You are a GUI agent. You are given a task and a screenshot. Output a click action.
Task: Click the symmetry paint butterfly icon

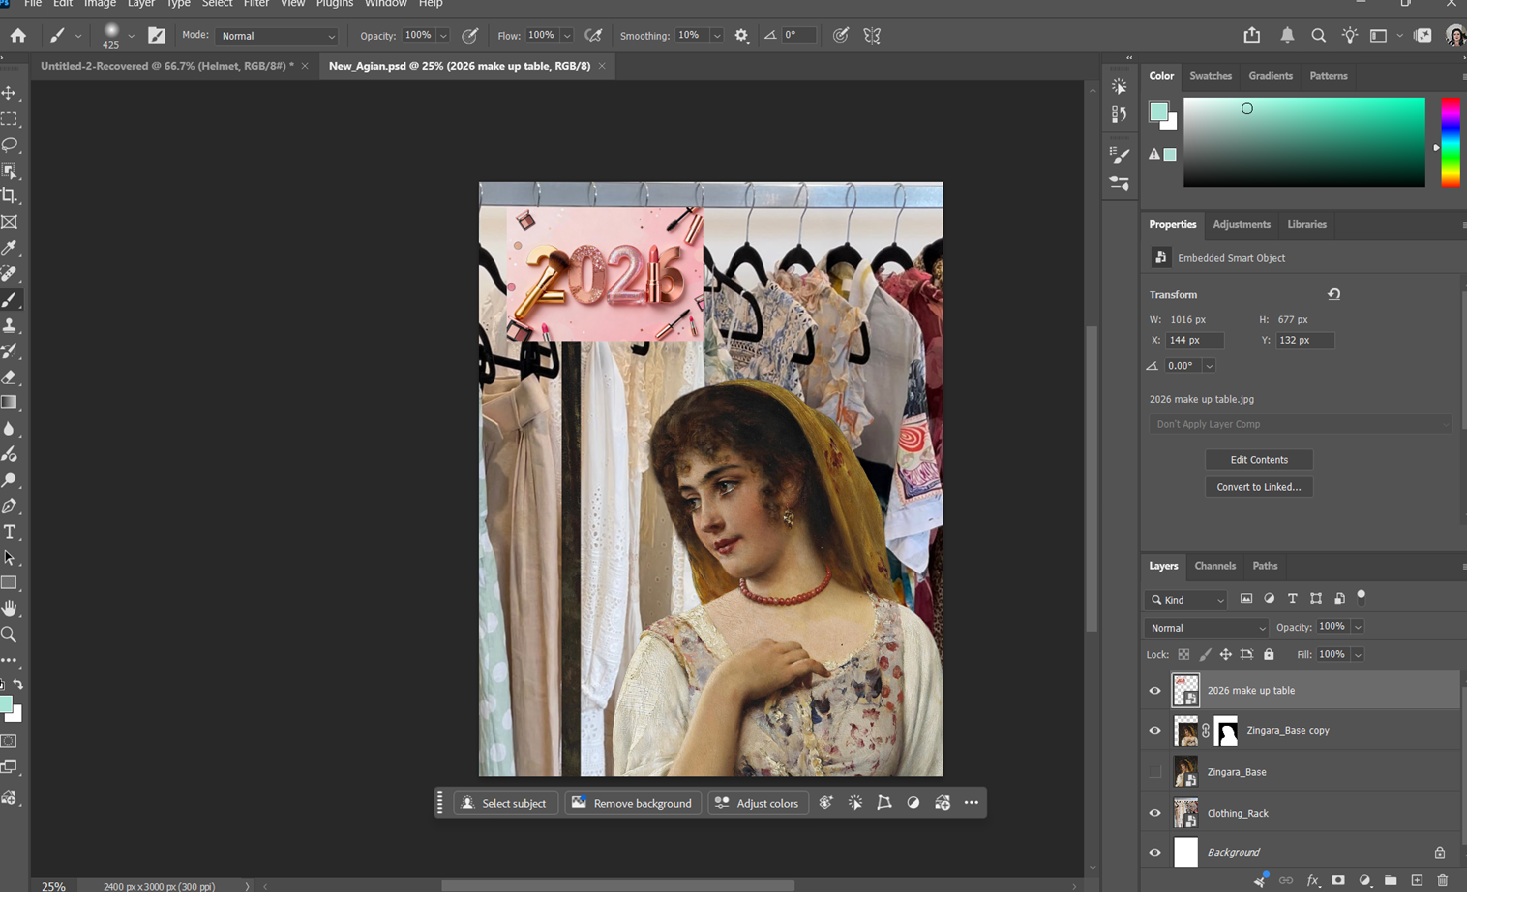[872, 36]
